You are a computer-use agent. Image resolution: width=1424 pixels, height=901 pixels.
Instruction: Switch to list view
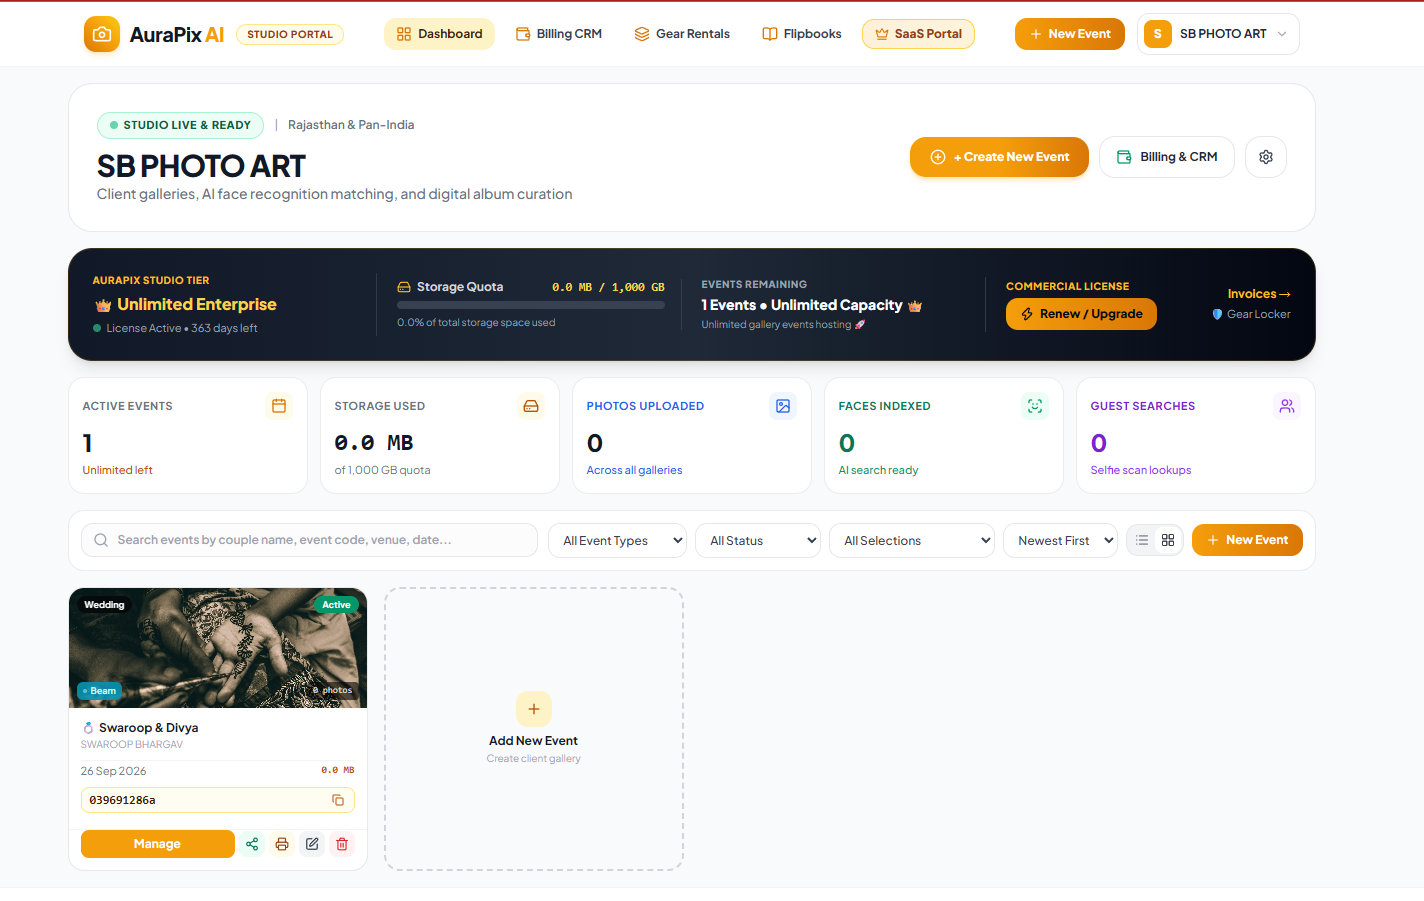click(1142, 540)
